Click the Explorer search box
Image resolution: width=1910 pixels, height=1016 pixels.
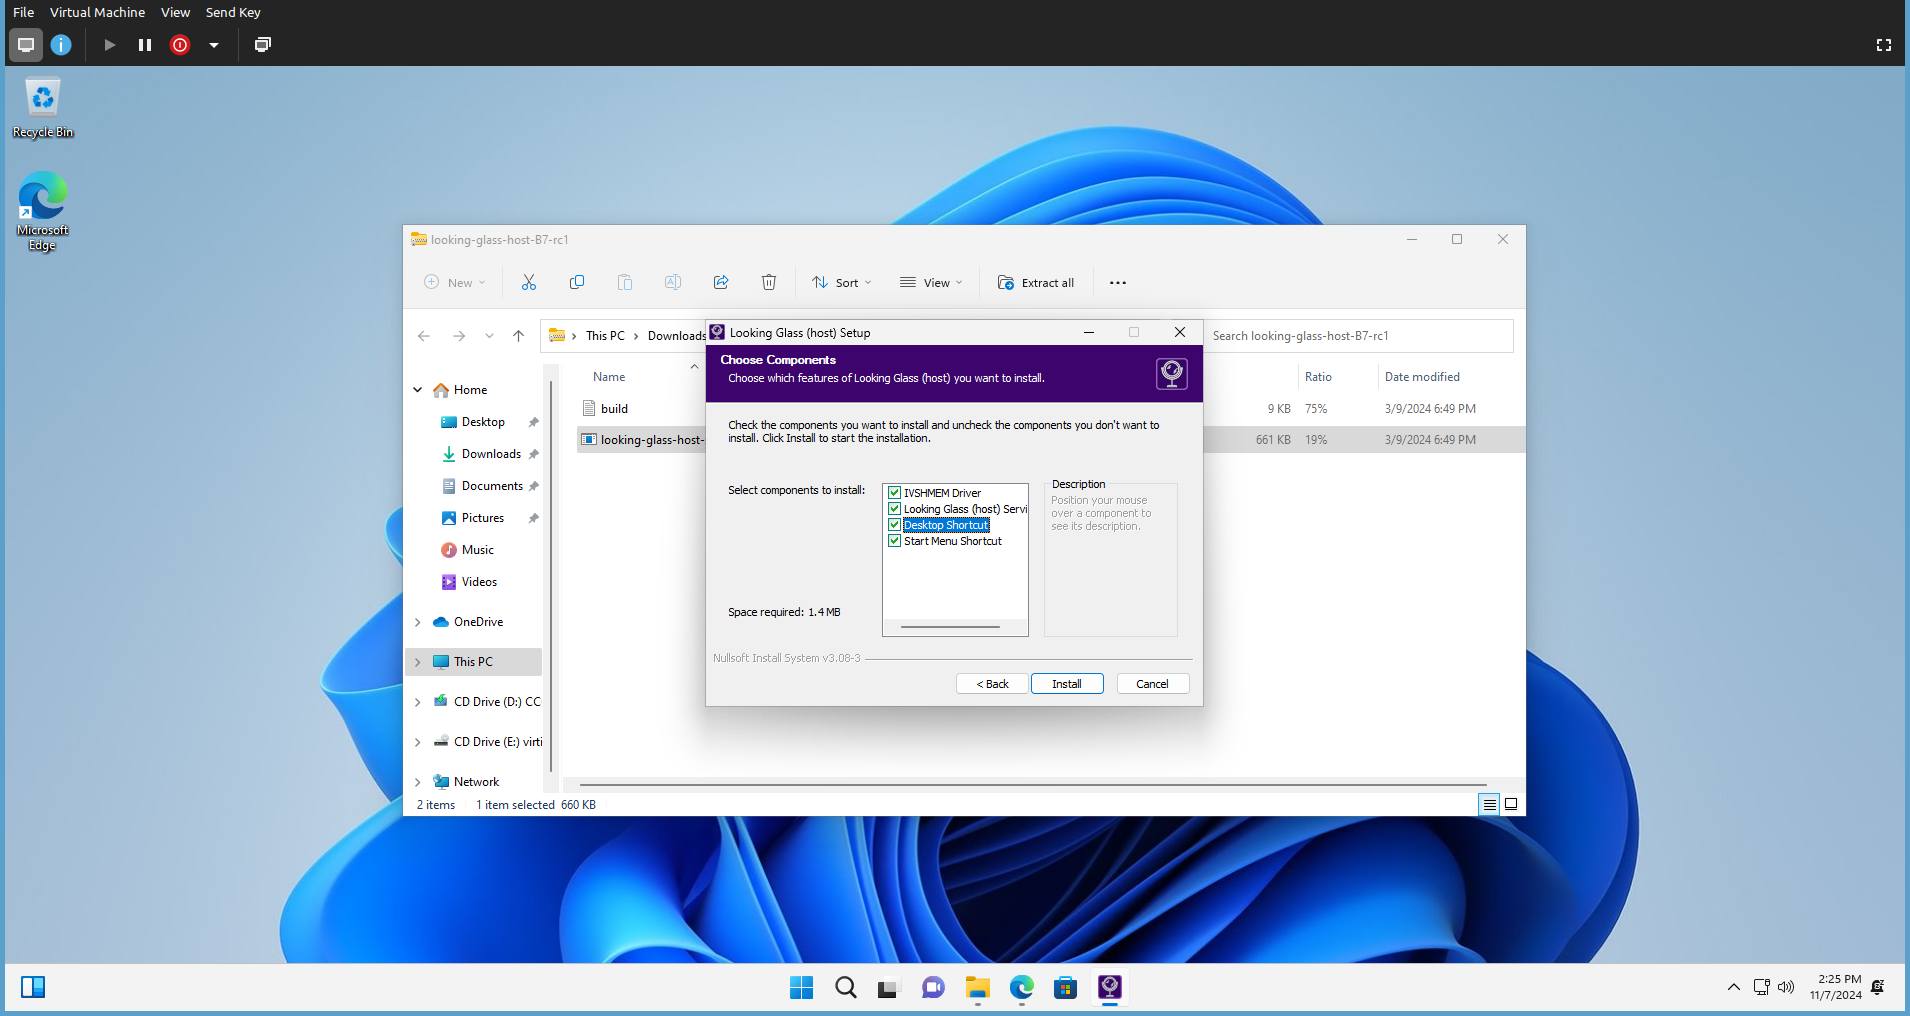tap(1357, 336)
